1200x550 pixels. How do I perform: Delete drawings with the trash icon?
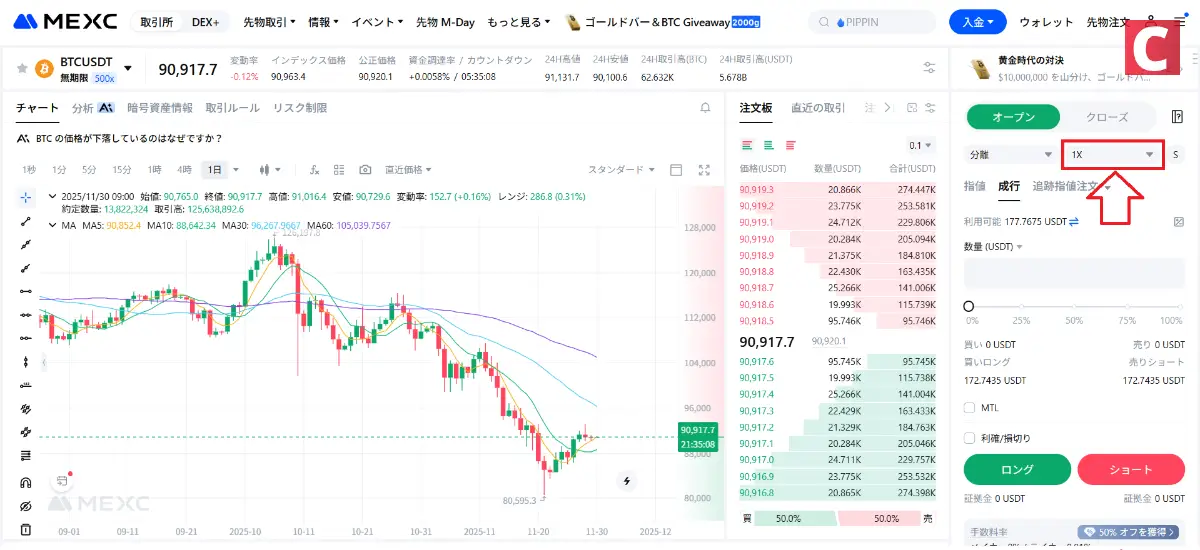click(x=26, y=530)
